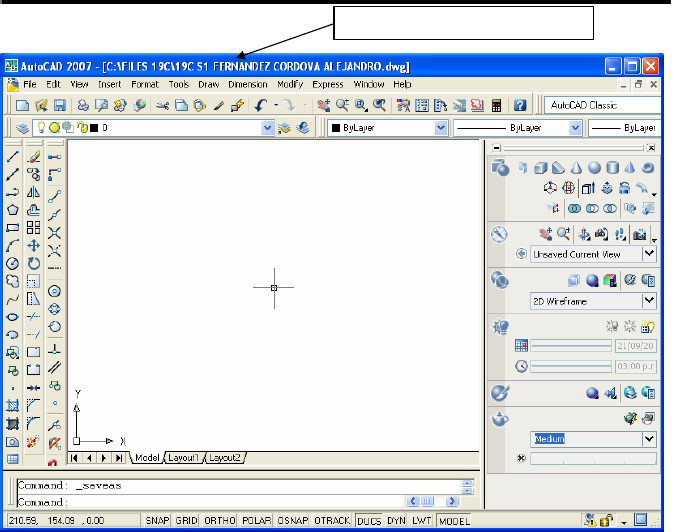The height and width of the screenshot is (532, 673).
Task: Click the previous view arrow button
Action: point(521,254)
